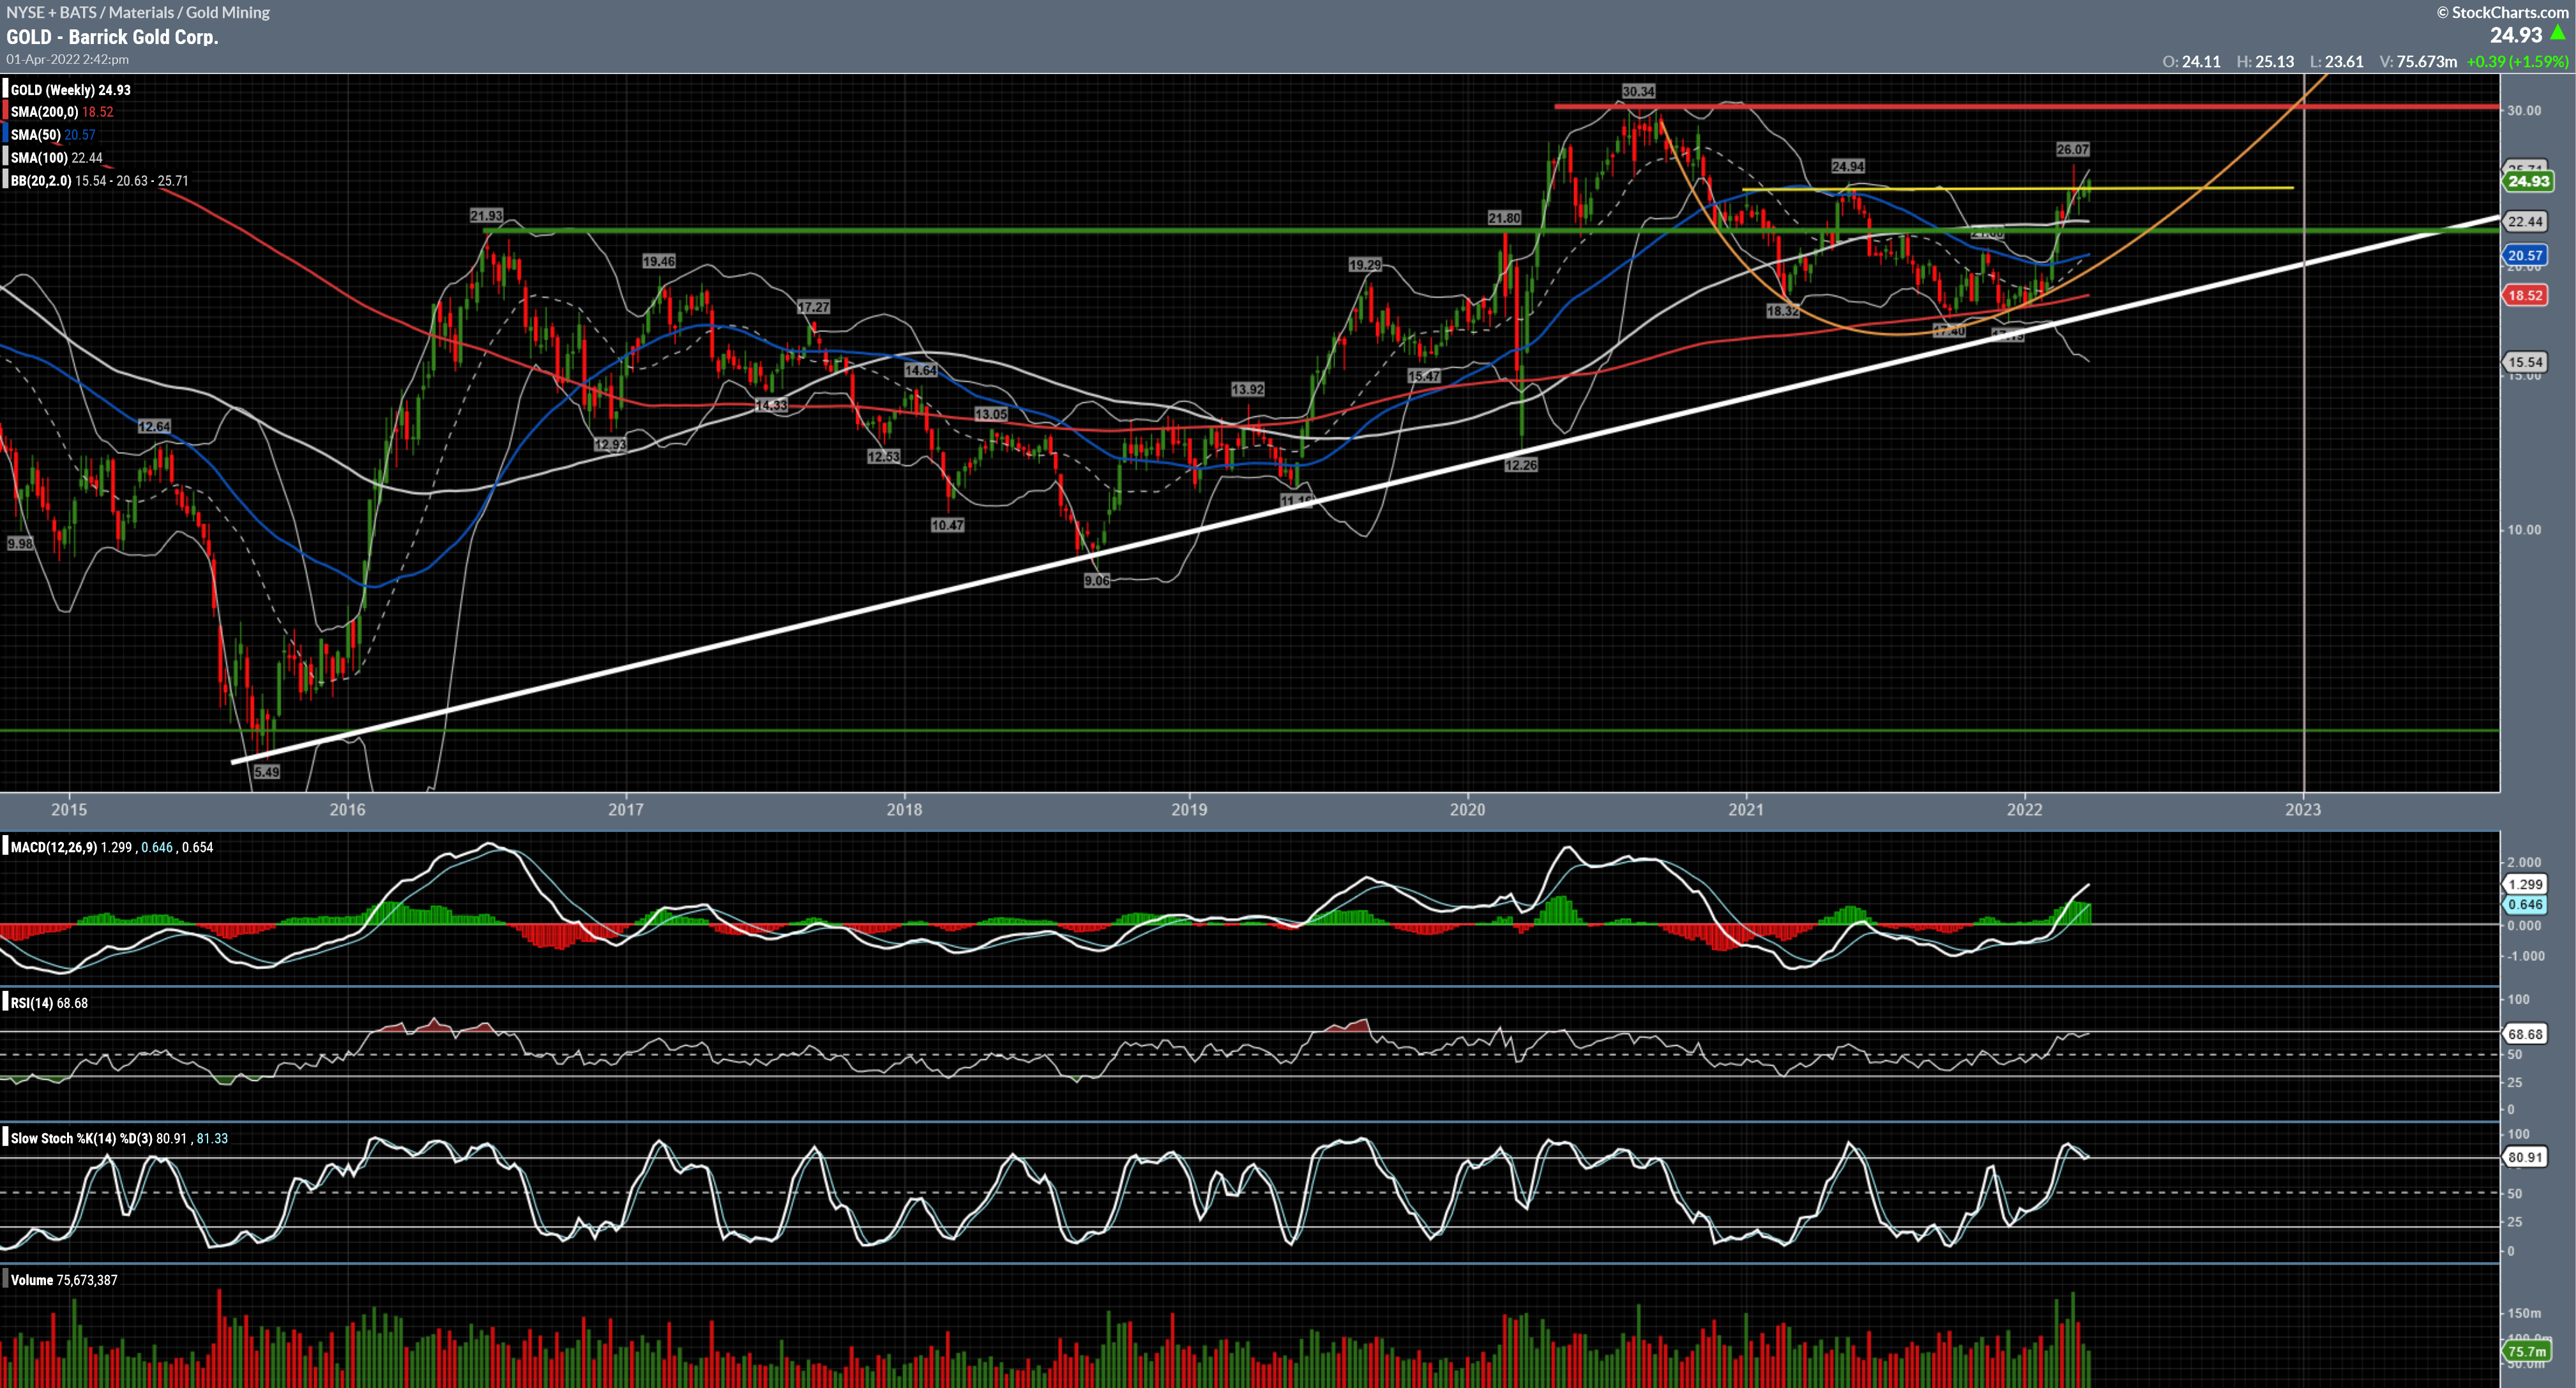Click the green 24.93 price tag on the axis
Image resolution: width=2576 pixels, height=1388 pixels.
[2528, 181]
